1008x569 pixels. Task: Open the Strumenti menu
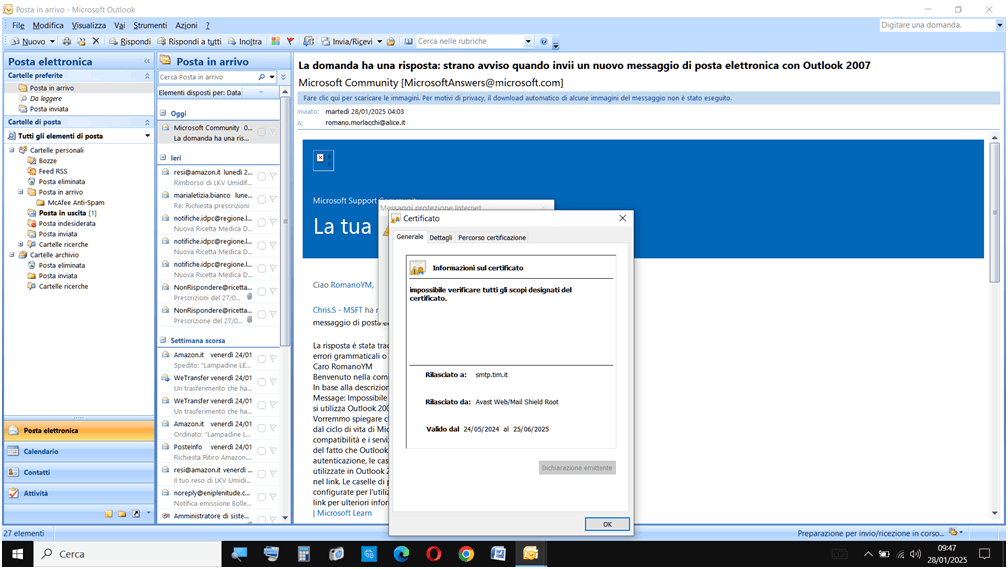point(150,25)
